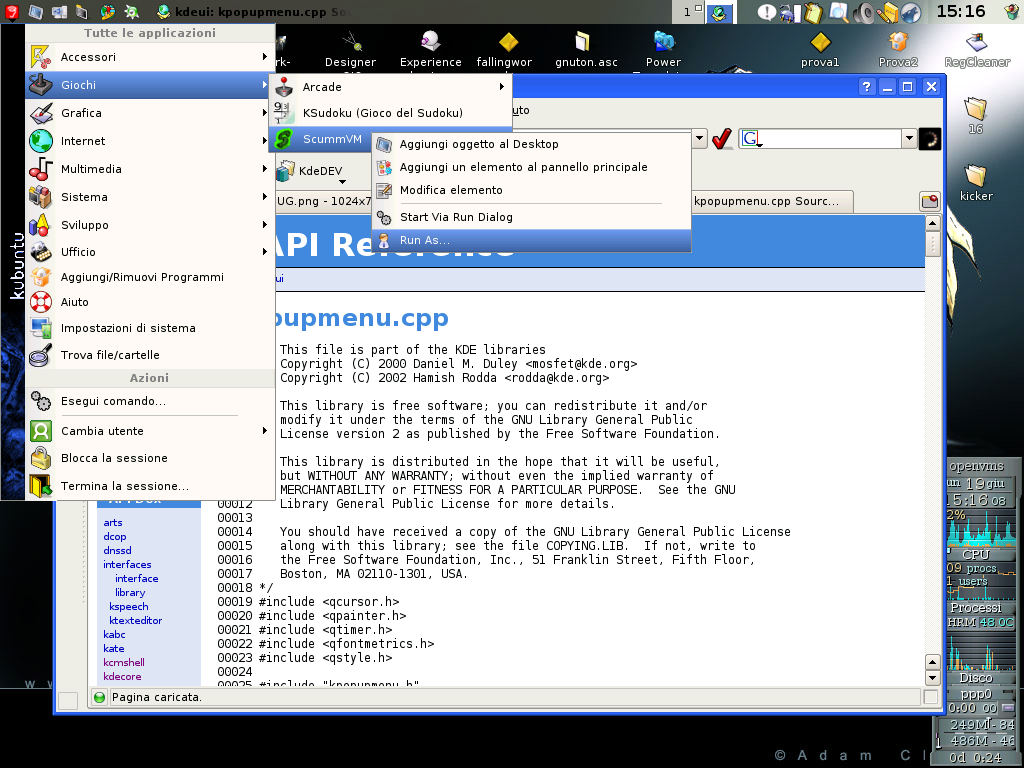Open the dnssd link
1024x768 pixels.
117,551
